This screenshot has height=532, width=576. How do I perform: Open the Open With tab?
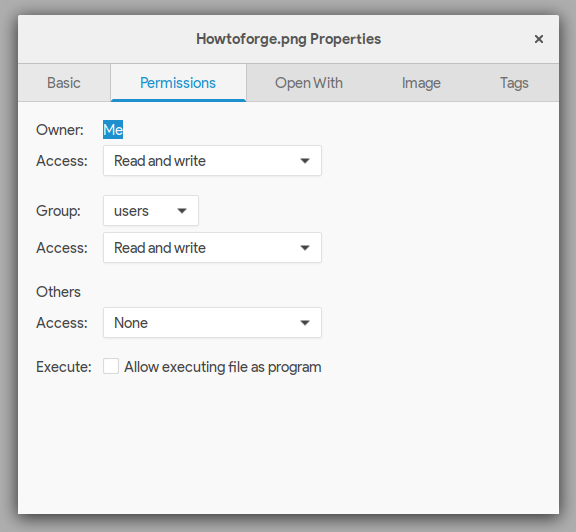(x=309, y=83)
